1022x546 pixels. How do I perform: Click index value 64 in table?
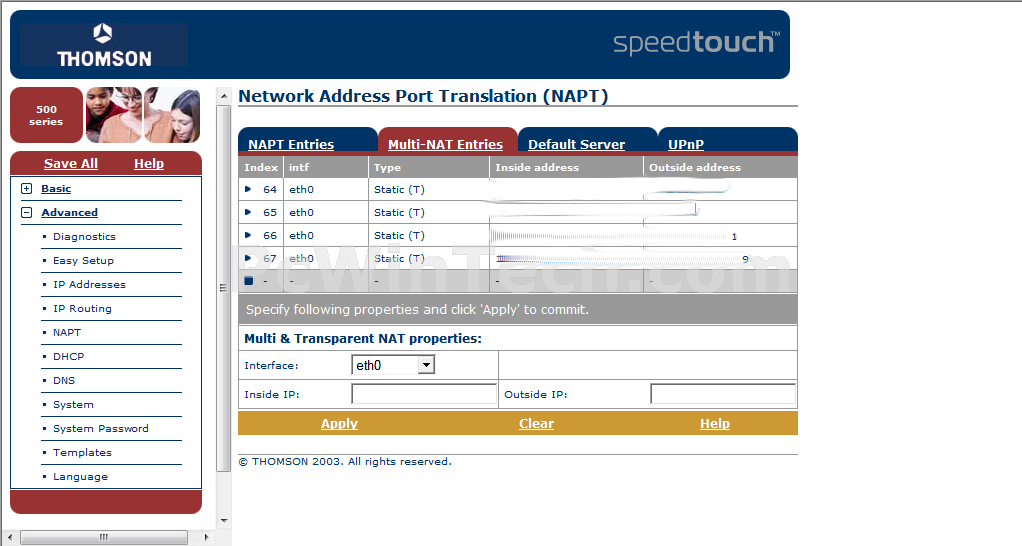(x=270, y=190)
